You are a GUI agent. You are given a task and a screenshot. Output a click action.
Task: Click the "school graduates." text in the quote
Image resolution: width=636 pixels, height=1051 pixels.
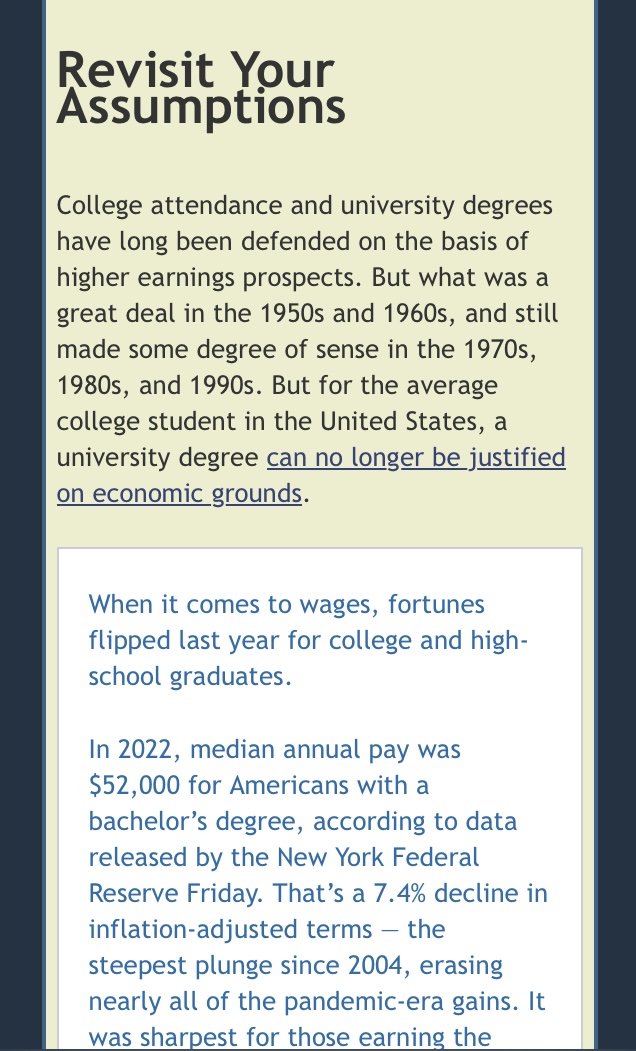pos(189,676)
